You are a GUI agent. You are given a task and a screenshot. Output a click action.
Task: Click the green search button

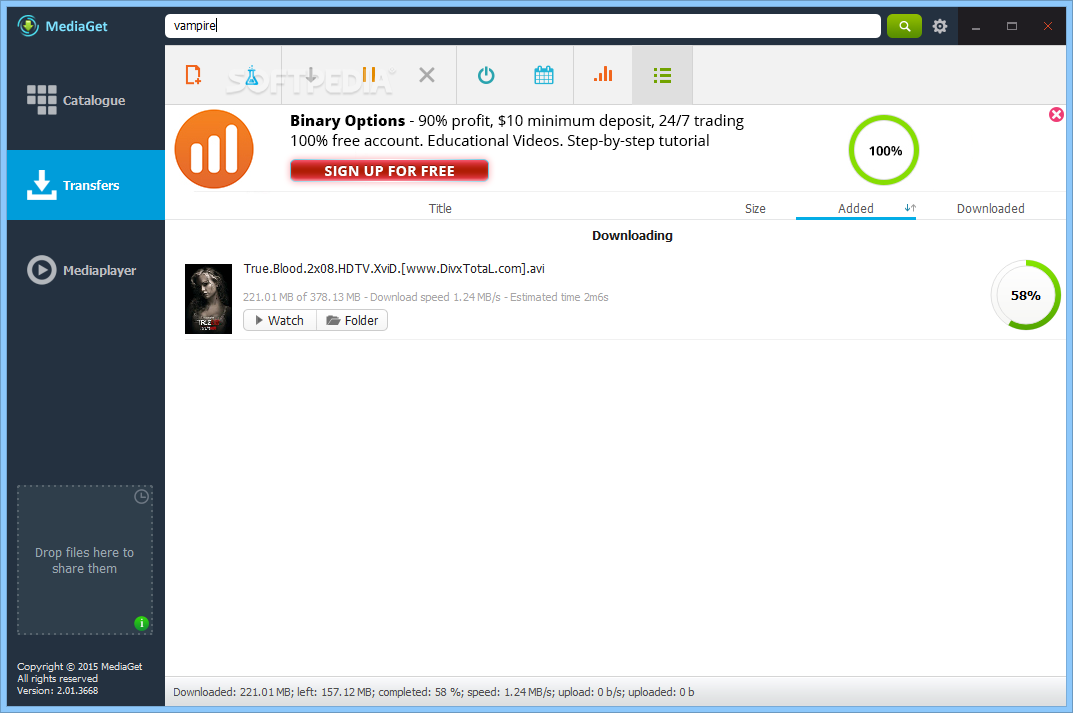click(904, 26)
